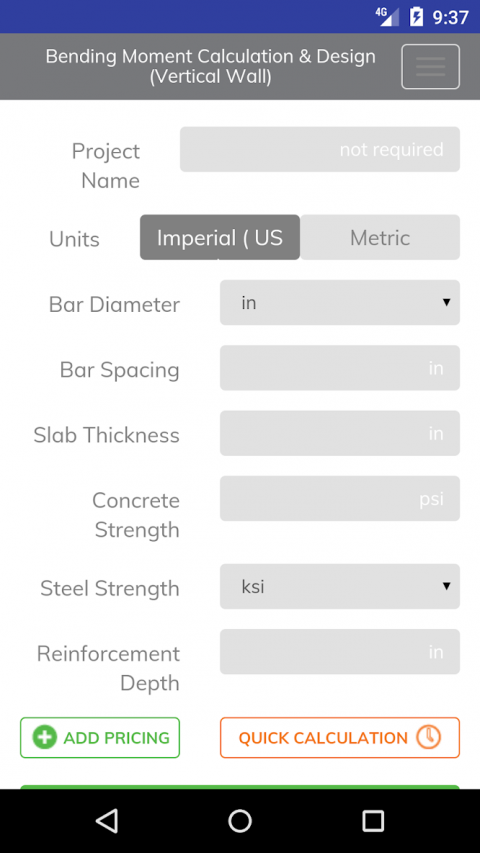The width and height of the screenshot is (480, 853).
Task: Tap the clock icon in Quick Calculation
Action: point(428,737)
